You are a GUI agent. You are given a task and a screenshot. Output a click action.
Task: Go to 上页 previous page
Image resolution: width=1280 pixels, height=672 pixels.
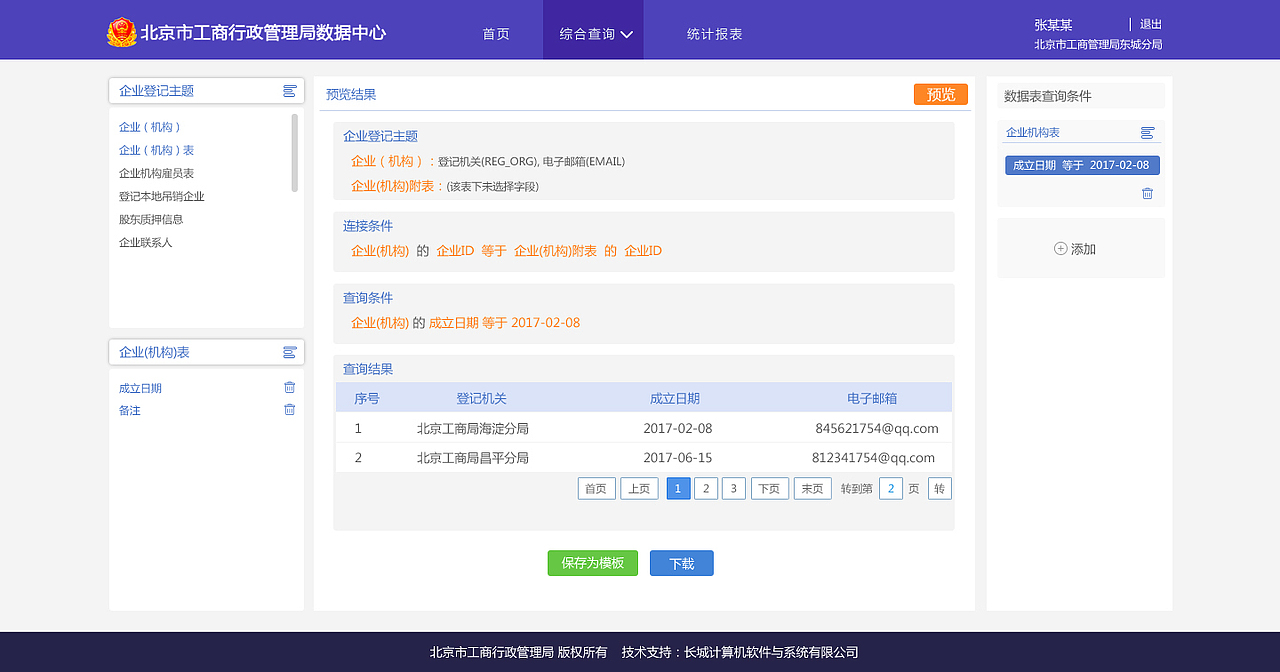tap(639, 488)
